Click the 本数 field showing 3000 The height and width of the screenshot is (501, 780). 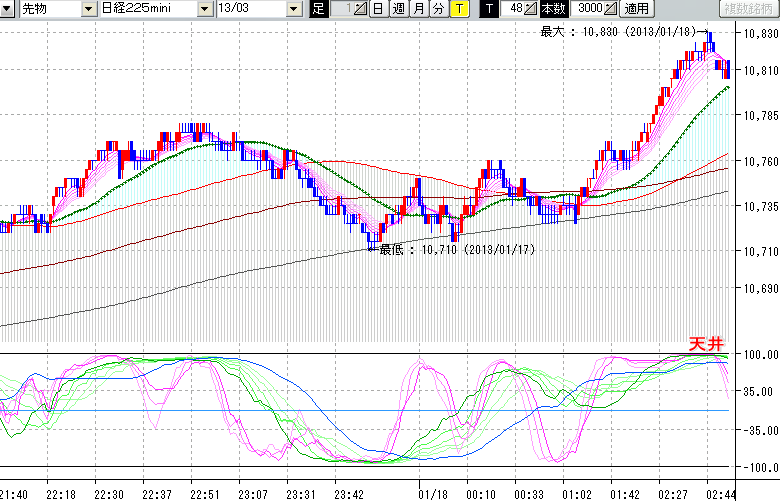click(587, 9)
